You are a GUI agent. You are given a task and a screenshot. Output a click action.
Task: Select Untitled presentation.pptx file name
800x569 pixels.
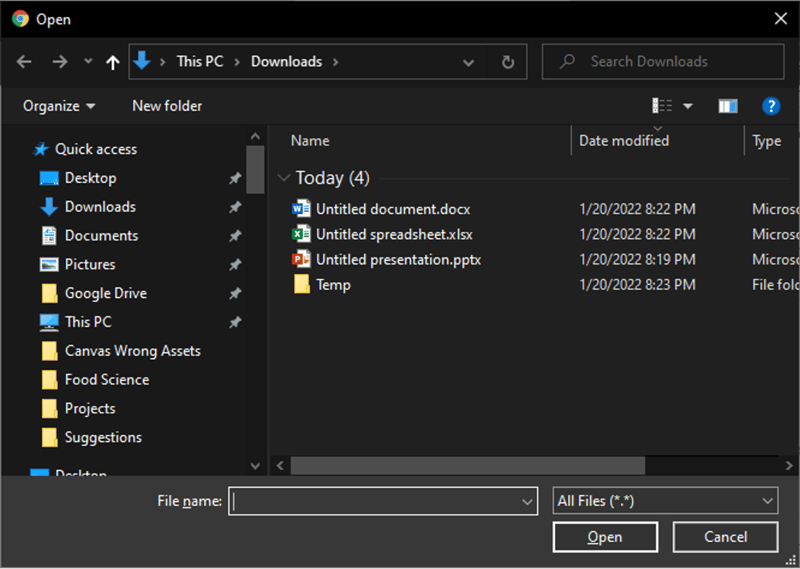(x=398, y=260)
